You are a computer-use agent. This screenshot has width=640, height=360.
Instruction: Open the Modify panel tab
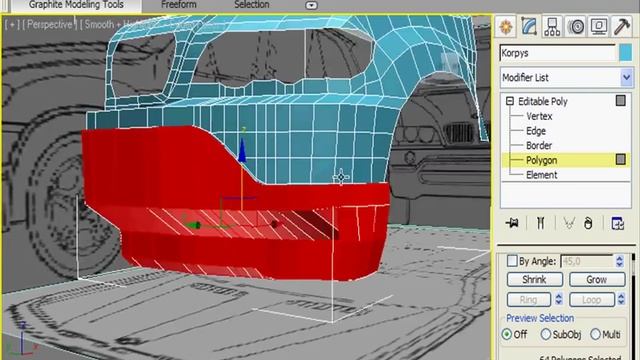pyautogui.click(x=529, y=27)
